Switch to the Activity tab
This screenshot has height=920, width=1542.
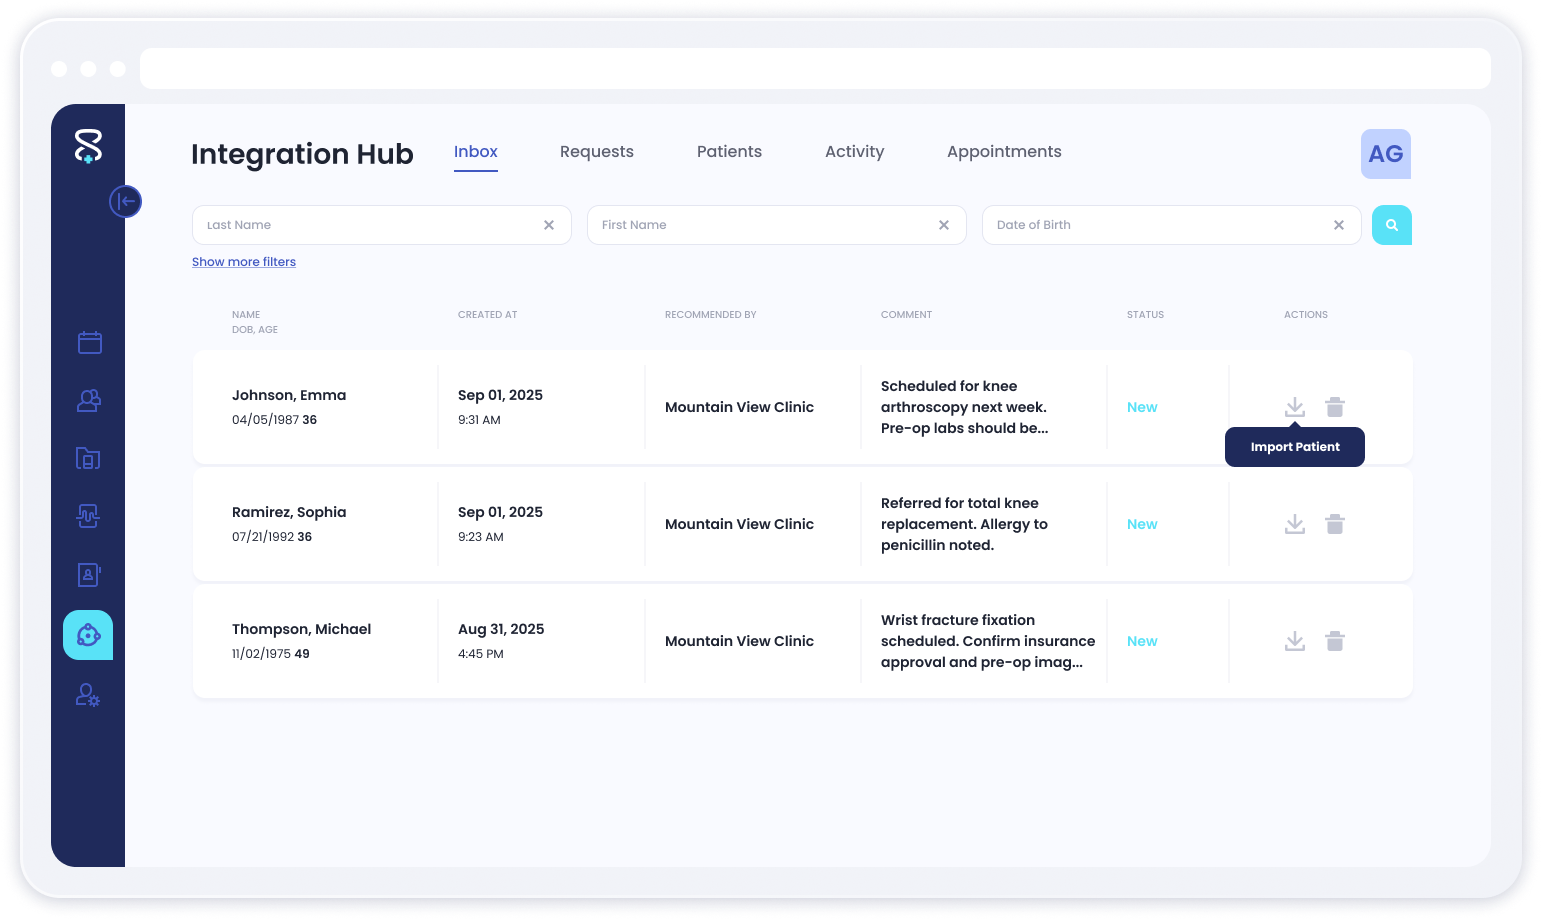[x=854, y=151]
